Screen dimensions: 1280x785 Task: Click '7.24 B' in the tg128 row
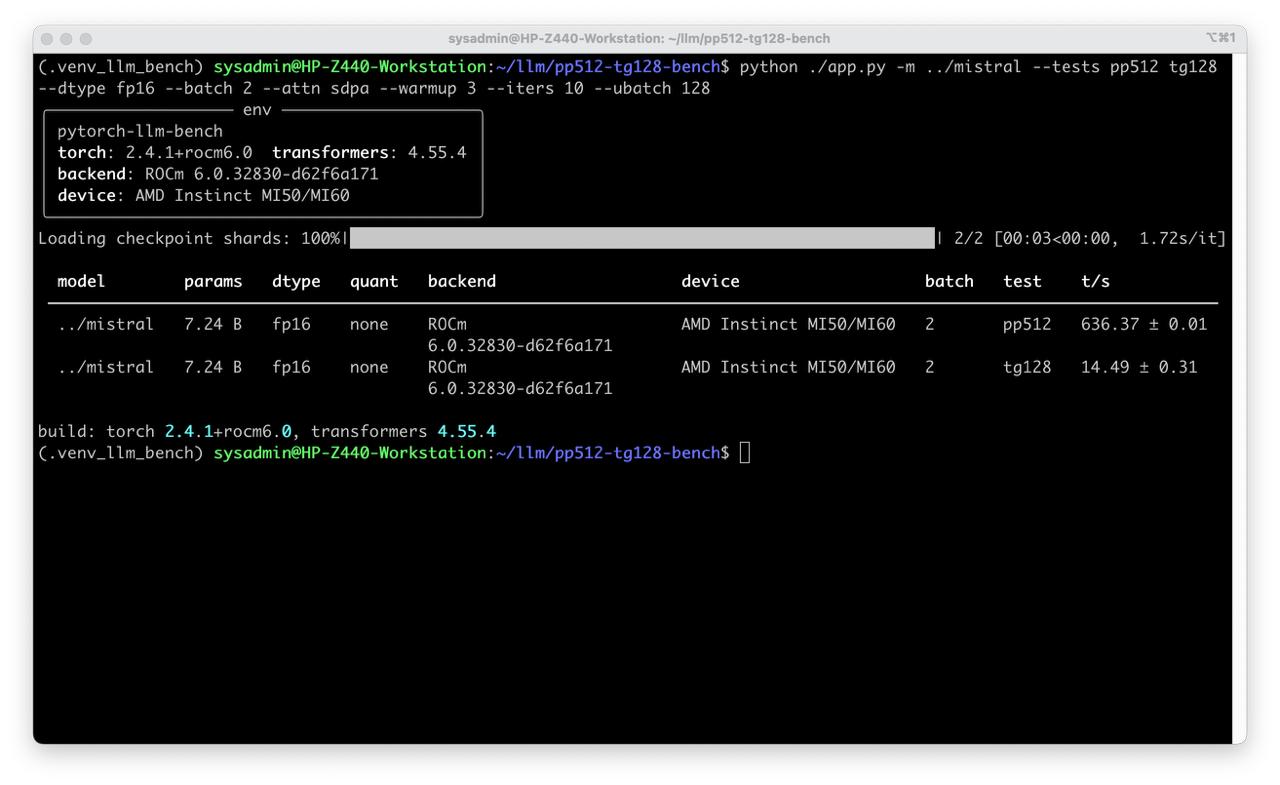pyautogui.click(x=213, y=367)
